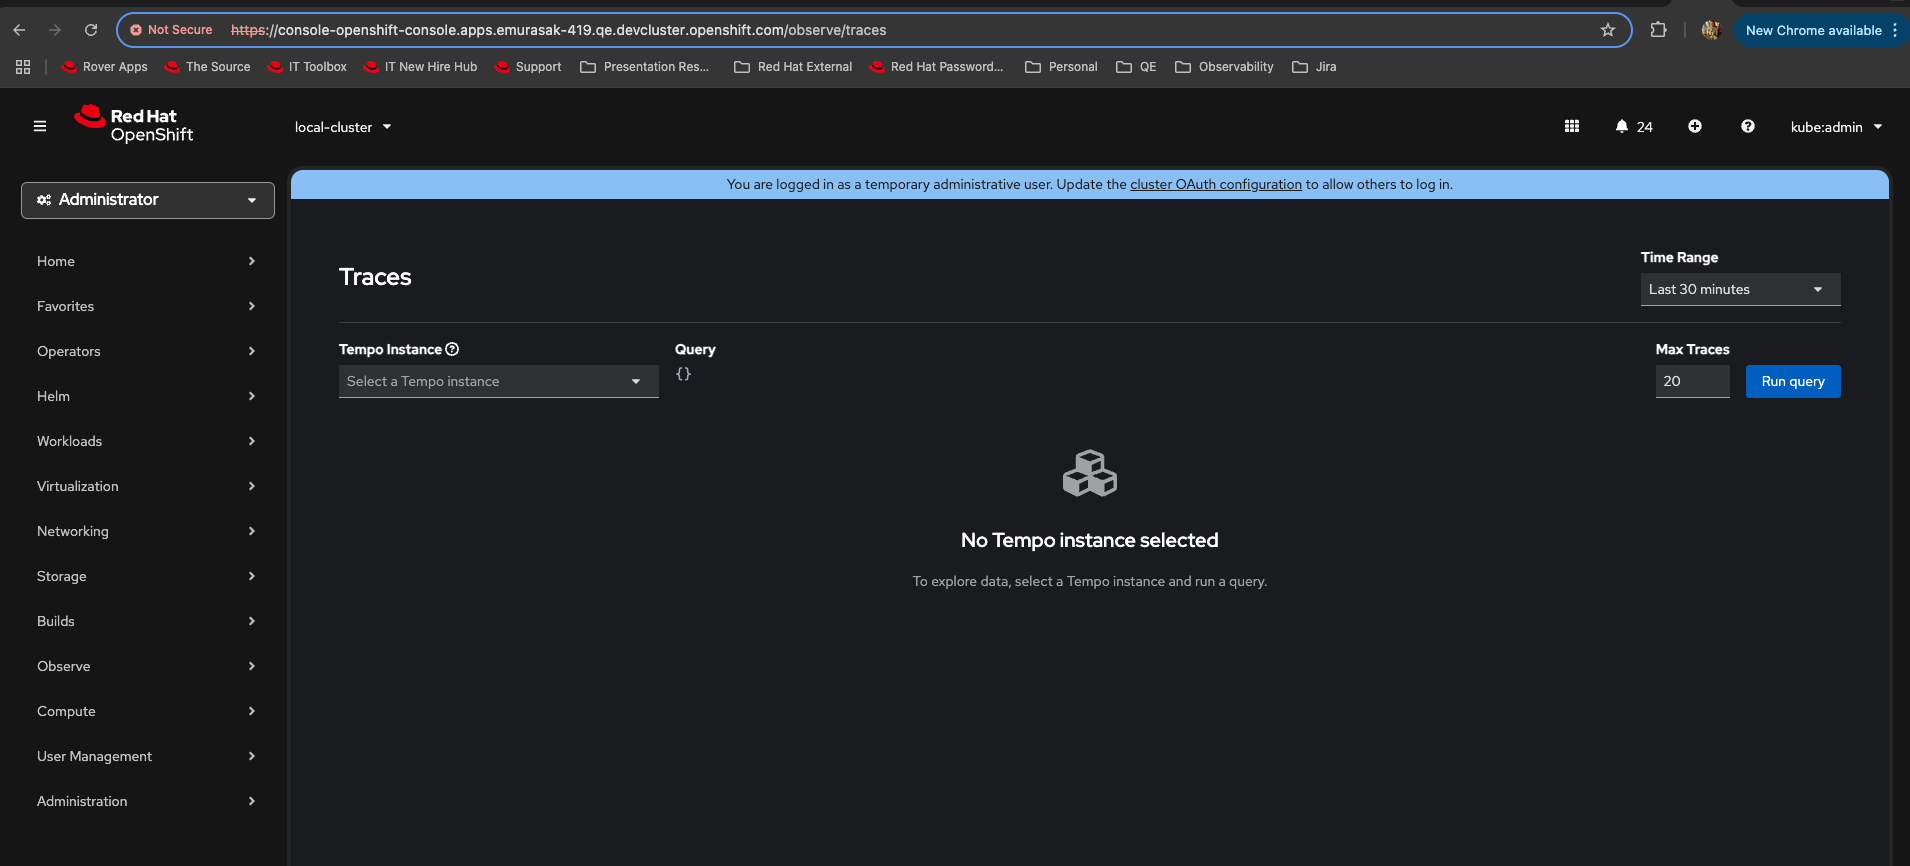The height and width of the screenshot is (866, 1910).
Task: Open the Red Hat External bookmark folder
Action: 793,67
